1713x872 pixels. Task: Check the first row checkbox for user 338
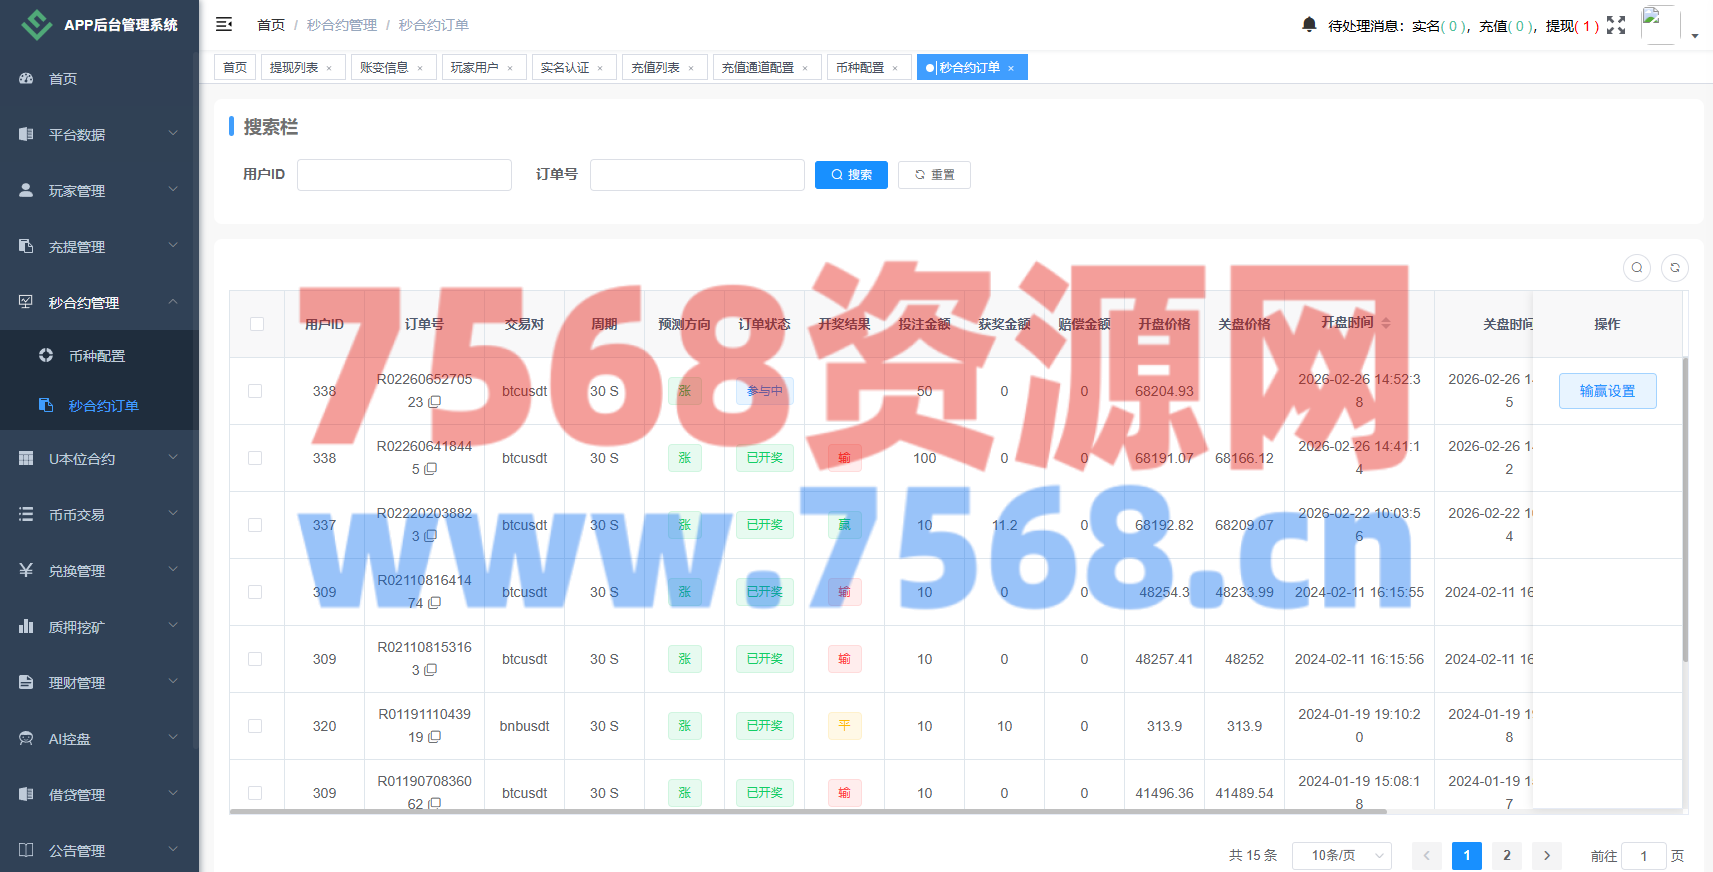coord(255,391)
